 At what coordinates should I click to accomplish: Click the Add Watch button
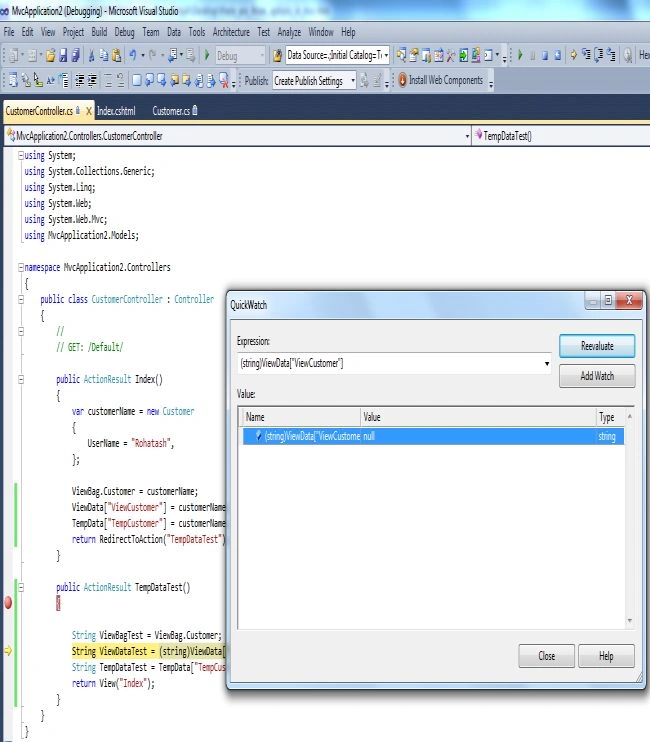[x=597, y=376]
